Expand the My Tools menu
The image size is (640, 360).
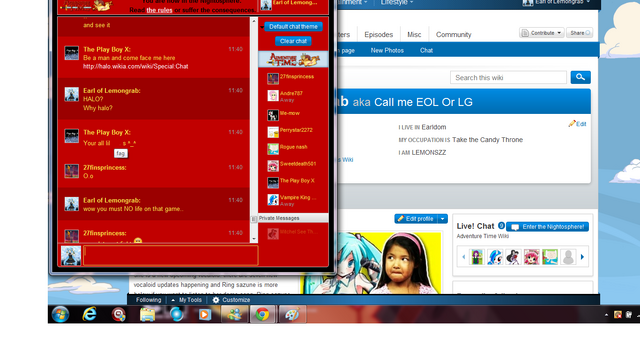click(x=186, y=300)
